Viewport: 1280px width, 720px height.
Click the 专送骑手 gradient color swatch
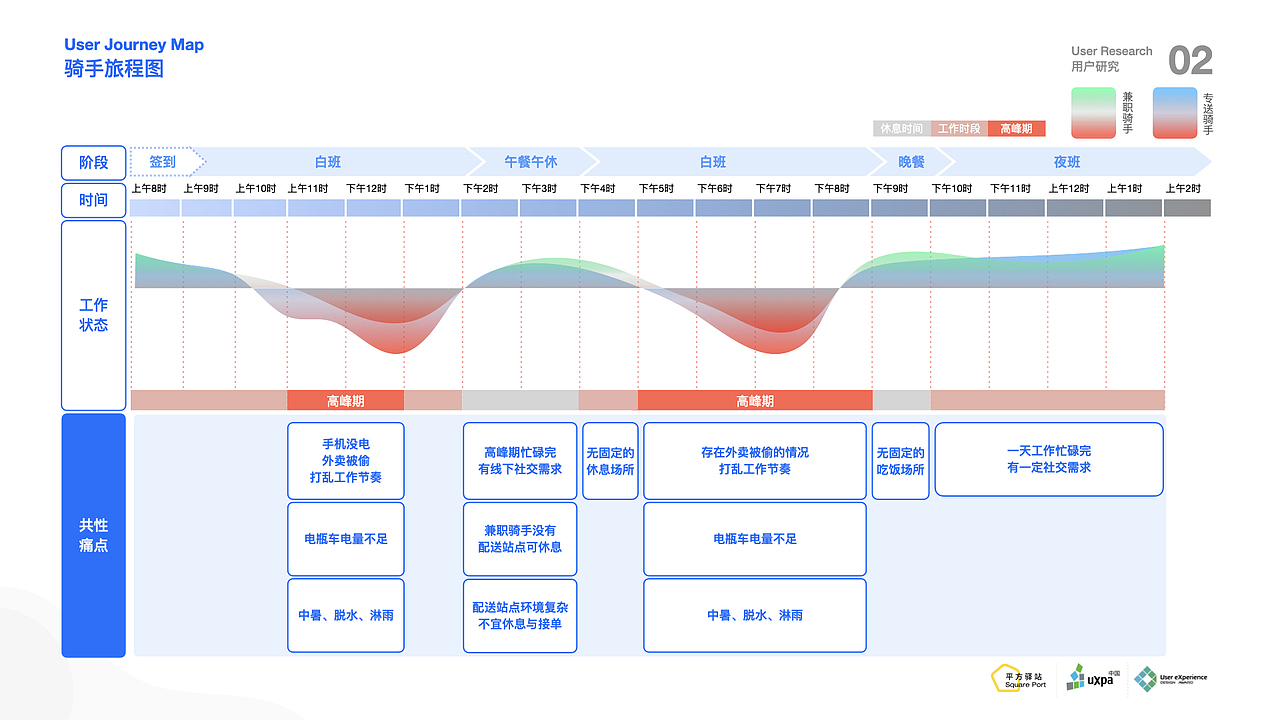pos(1172,110)
